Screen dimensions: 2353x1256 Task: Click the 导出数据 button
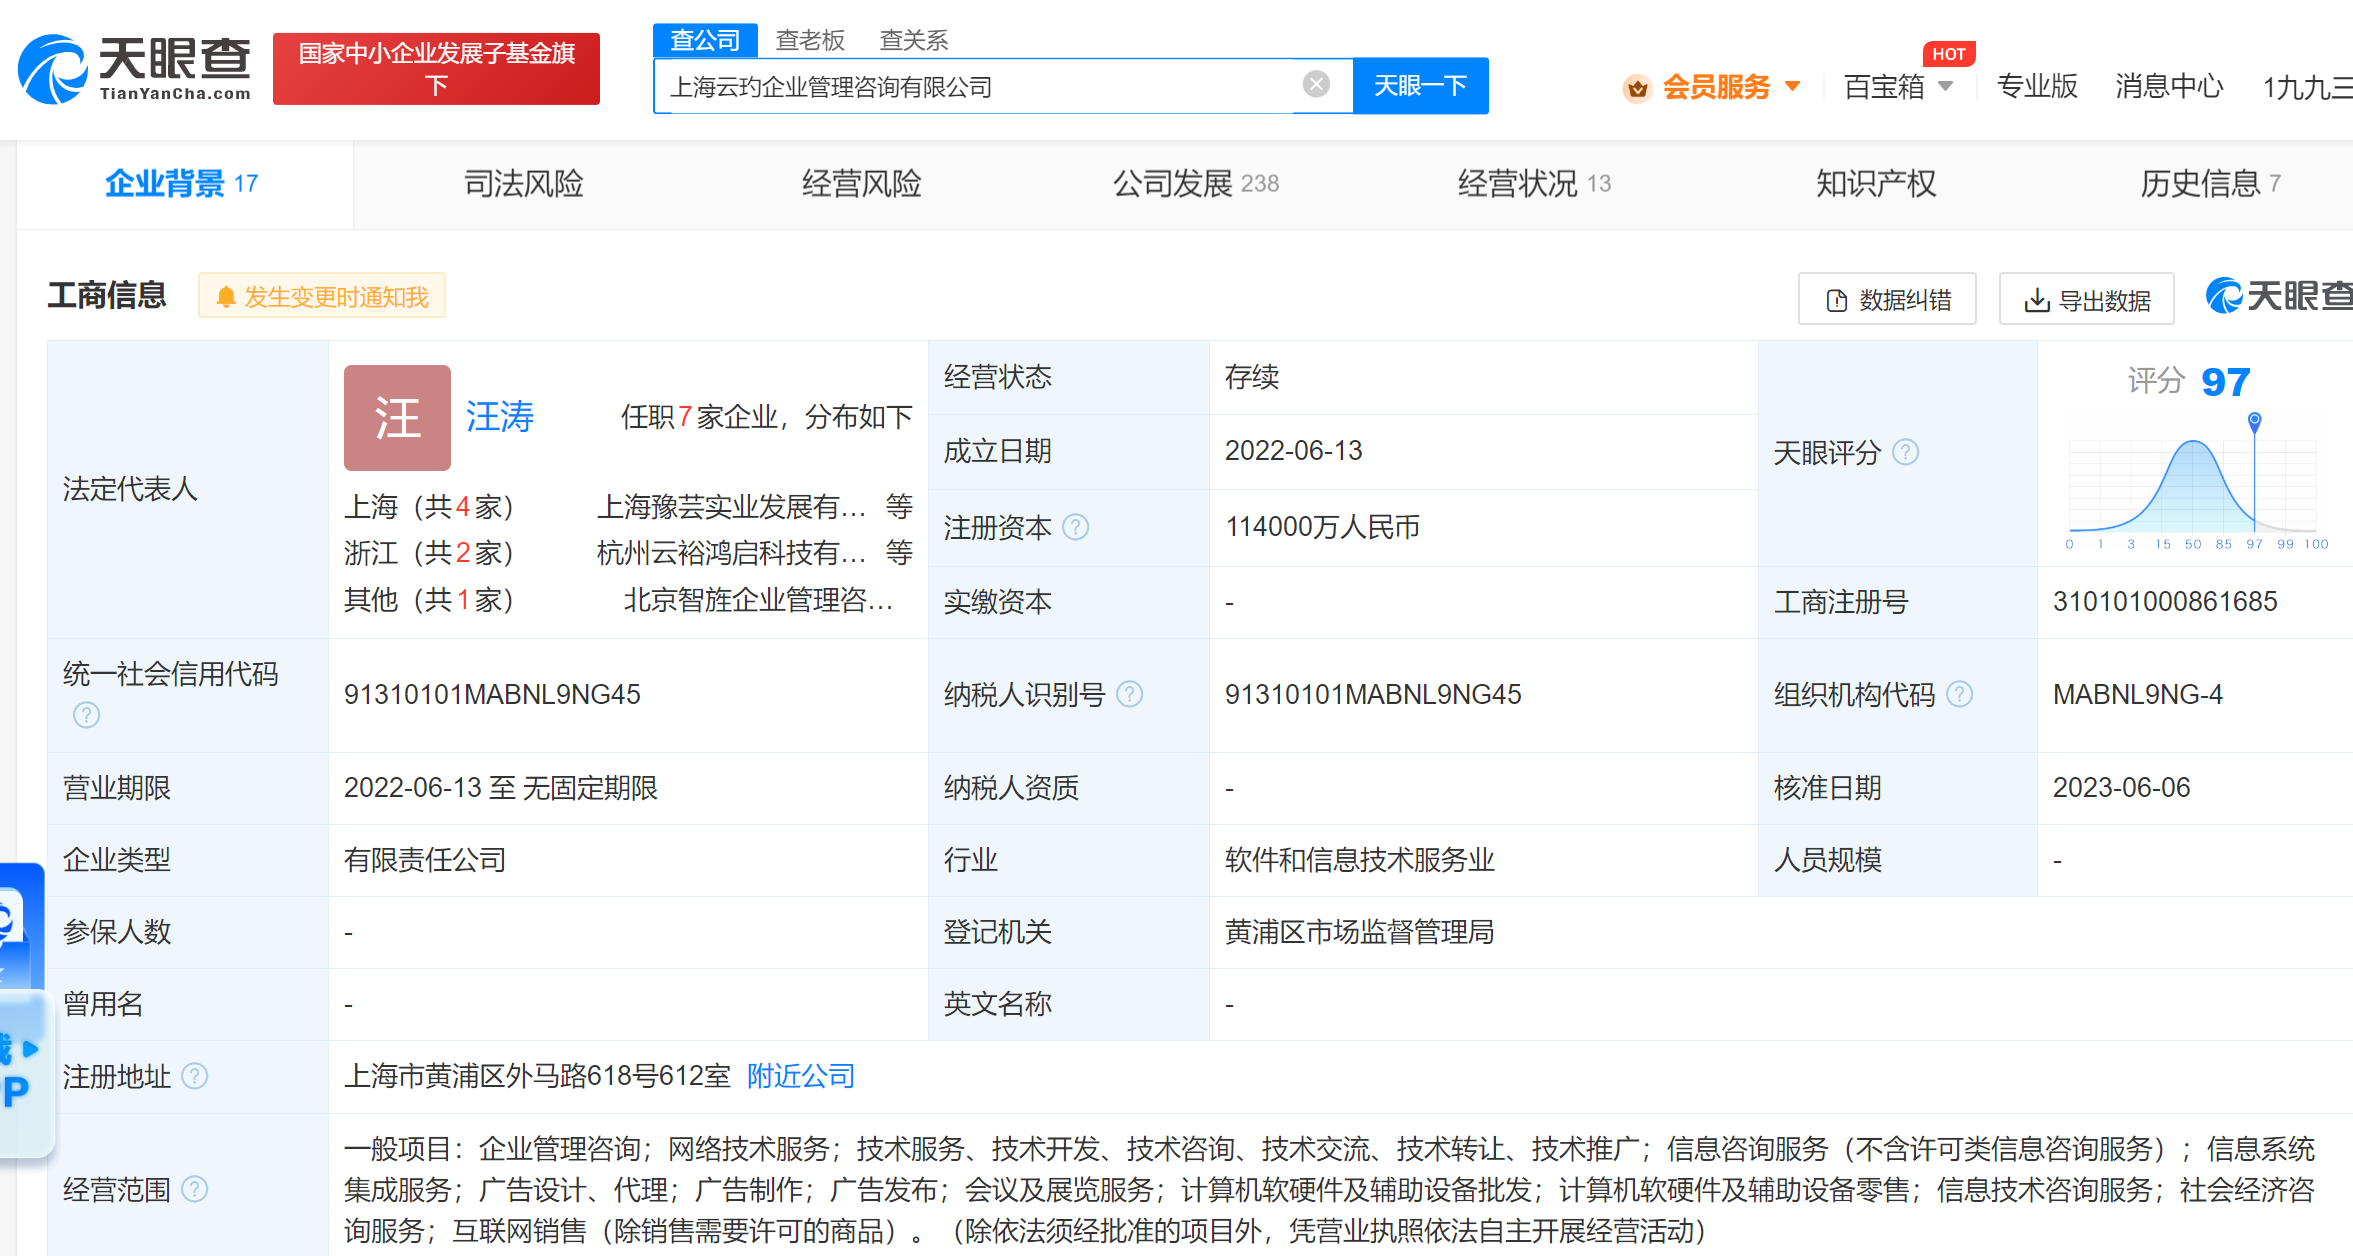point(2086,299)
